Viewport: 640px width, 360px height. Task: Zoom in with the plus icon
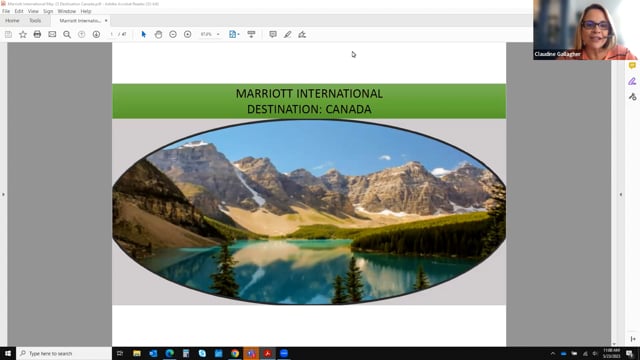188,34
